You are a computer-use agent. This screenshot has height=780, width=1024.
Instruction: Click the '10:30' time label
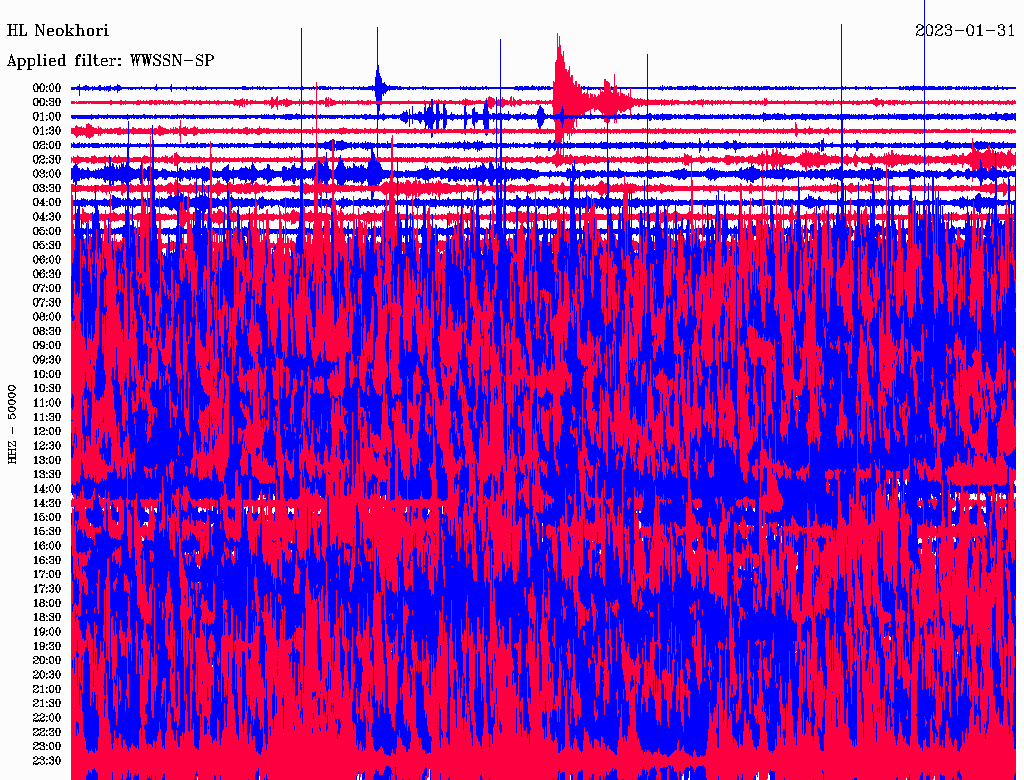47,389
